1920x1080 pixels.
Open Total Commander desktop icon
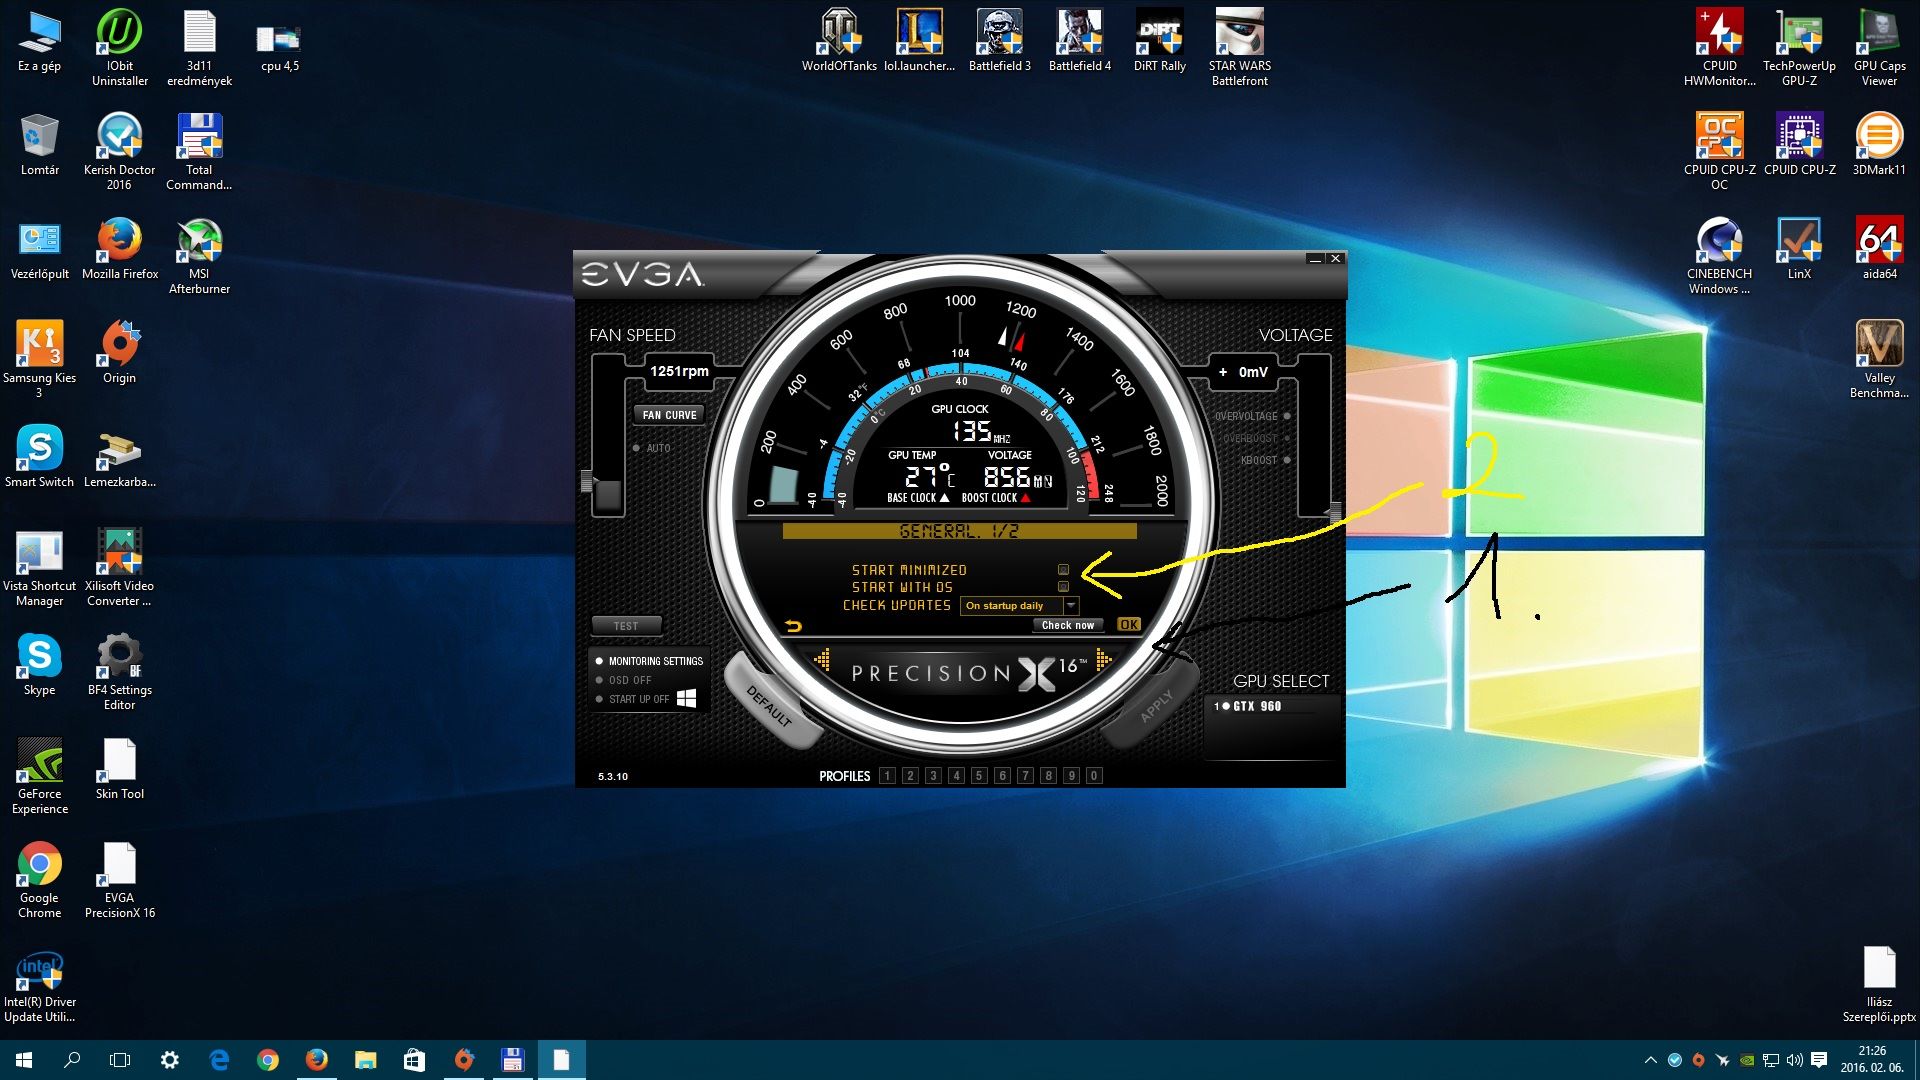[x=199, y=151]
